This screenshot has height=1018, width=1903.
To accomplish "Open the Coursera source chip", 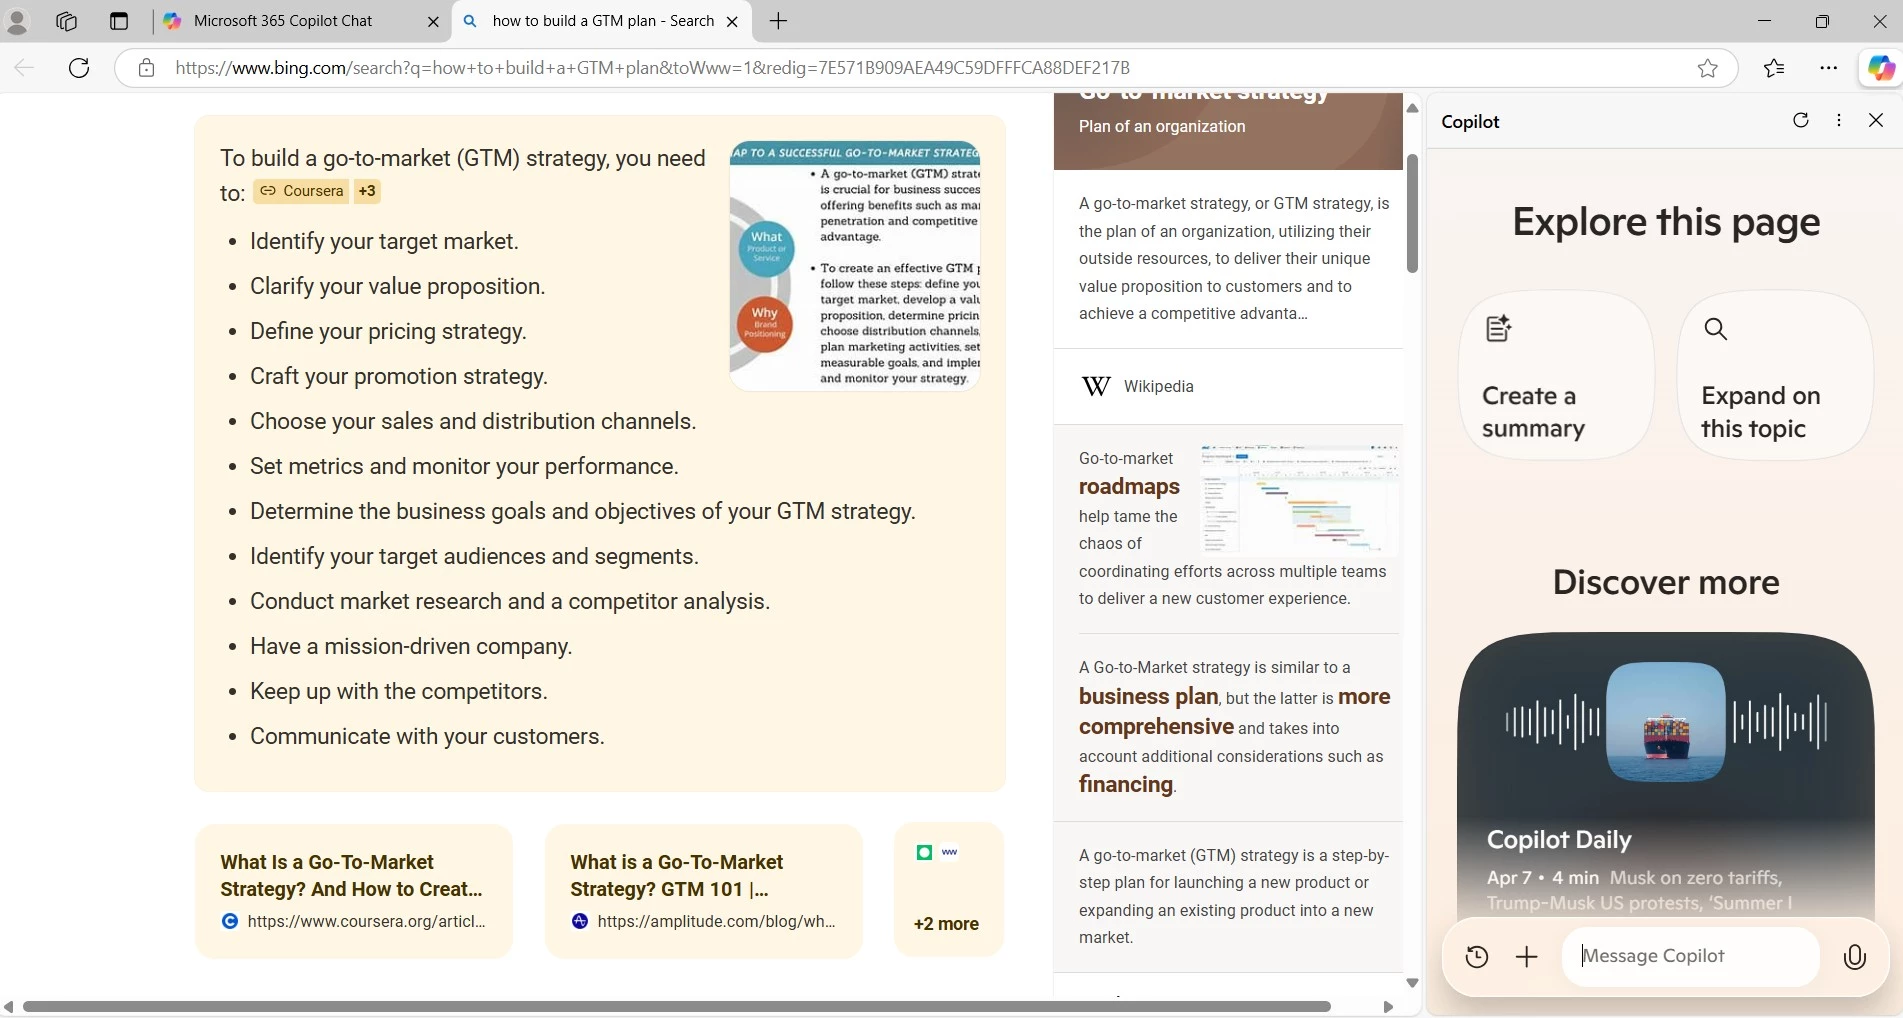I will tap(301, 191).
